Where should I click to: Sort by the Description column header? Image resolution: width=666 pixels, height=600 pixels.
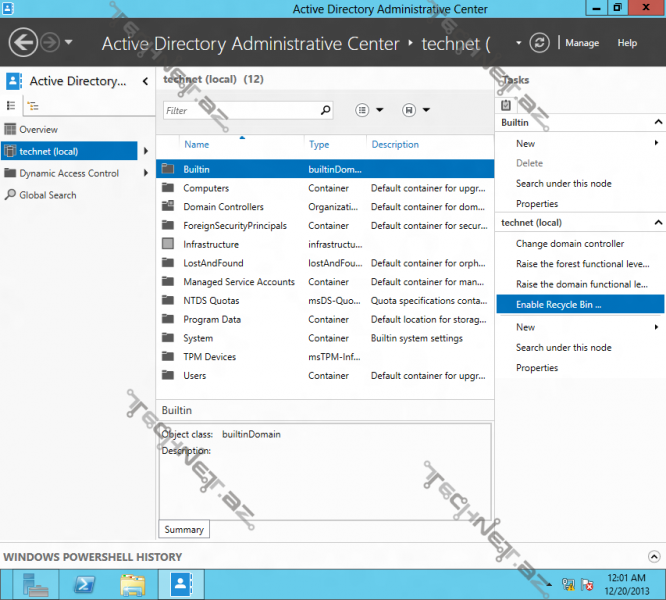(395, 144)
